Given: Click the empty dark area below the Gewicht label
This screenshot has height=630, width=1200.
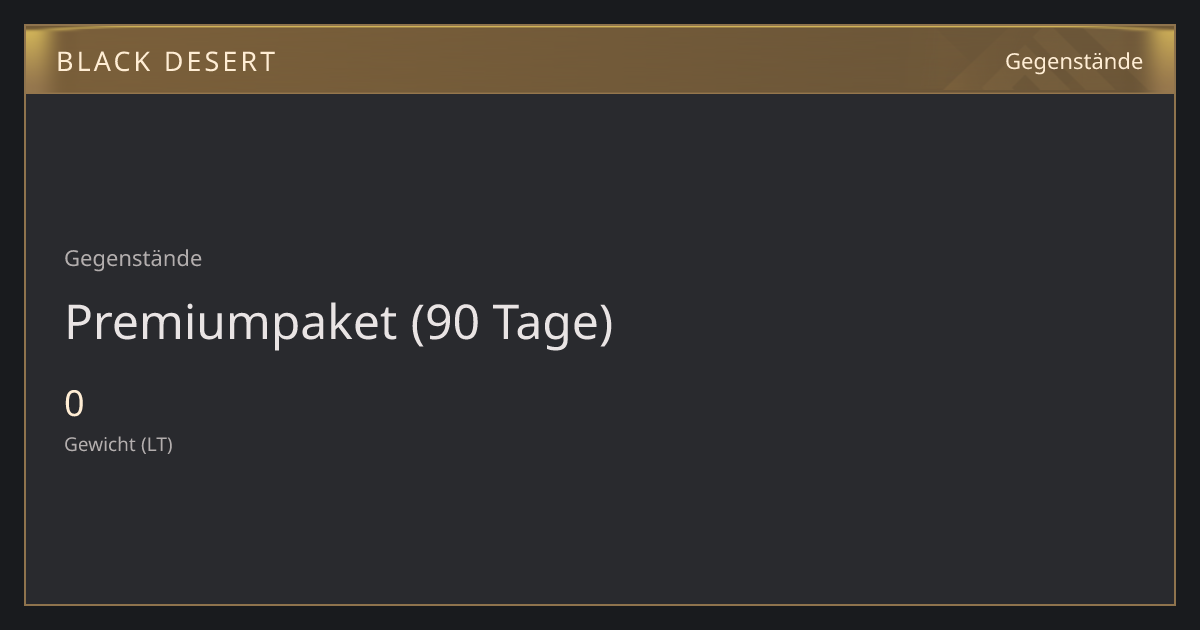Looking at the screenshot, I should click(x=600, y=530).
